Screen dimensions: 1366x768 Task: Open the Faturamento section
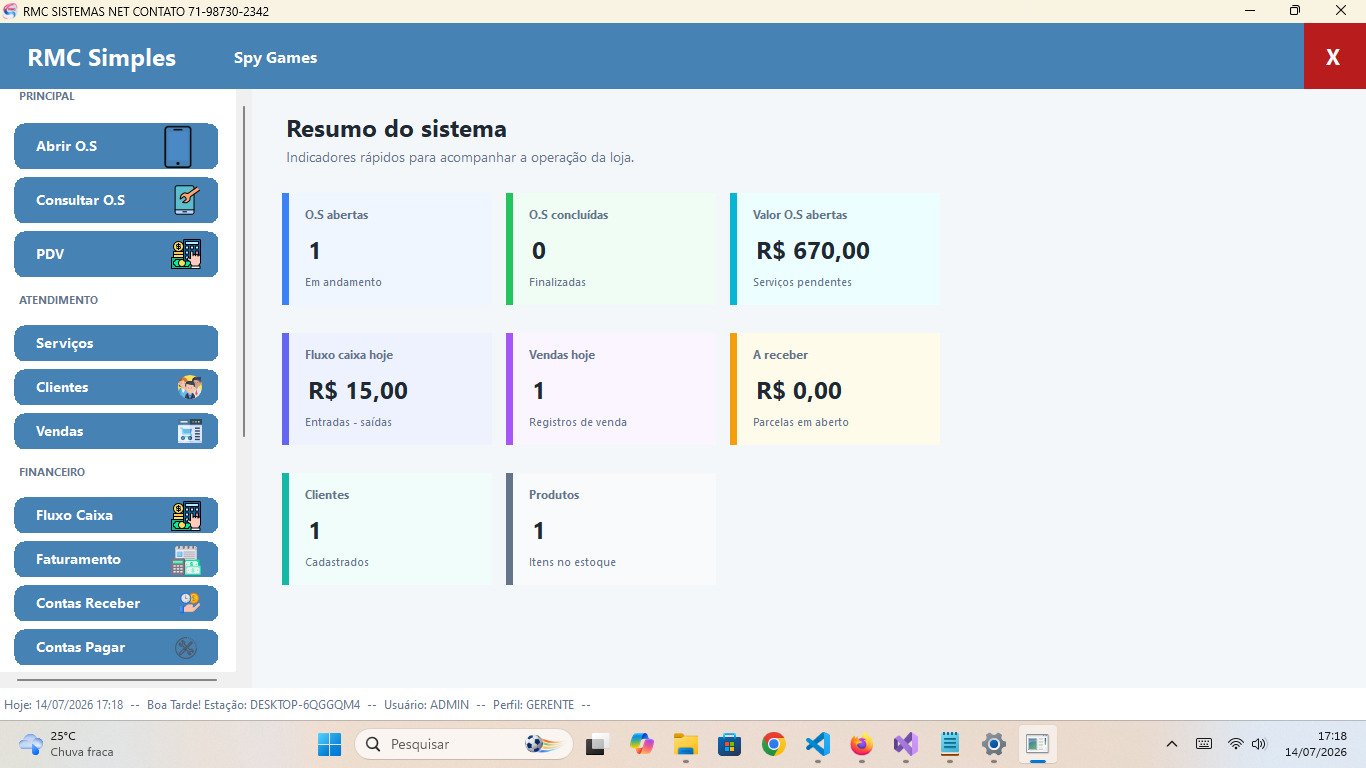pos(116,559)
